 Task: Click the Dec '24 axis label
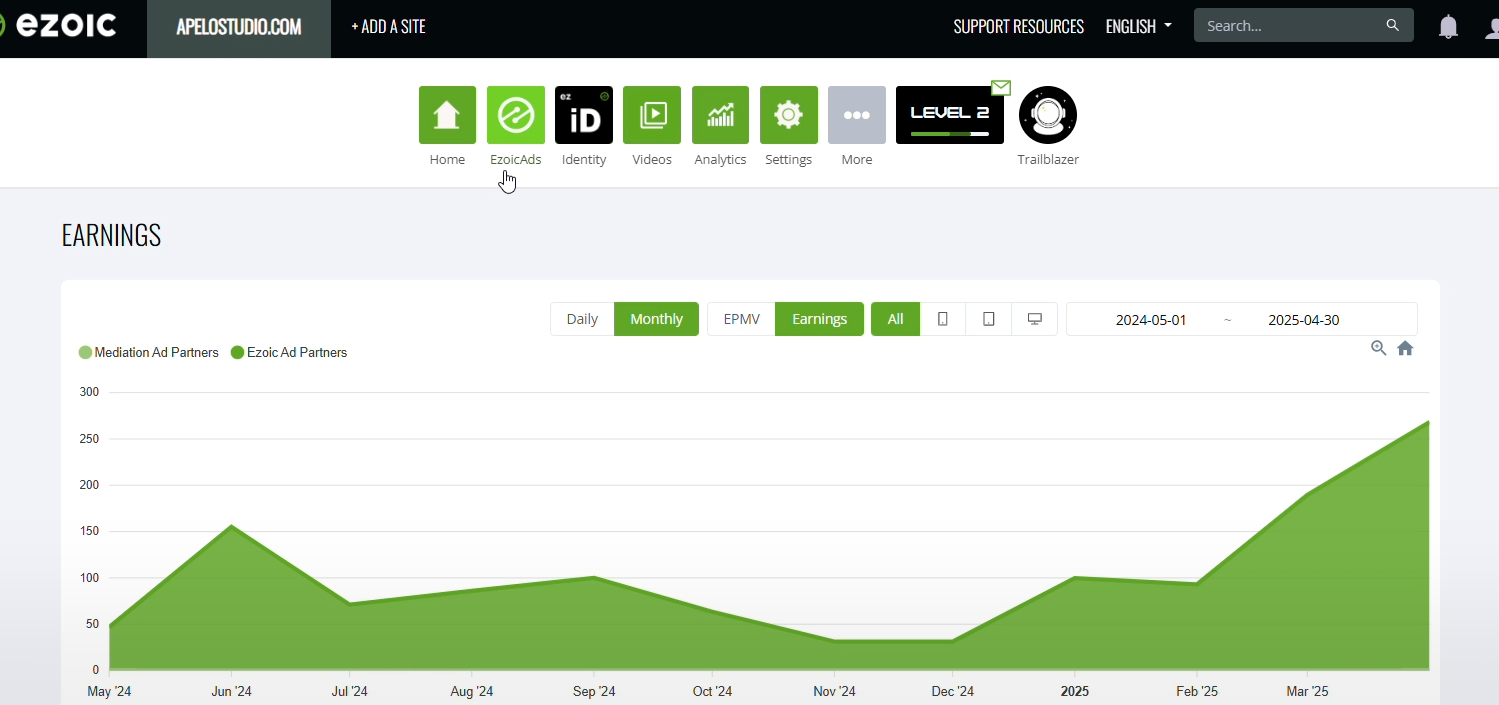953,691
